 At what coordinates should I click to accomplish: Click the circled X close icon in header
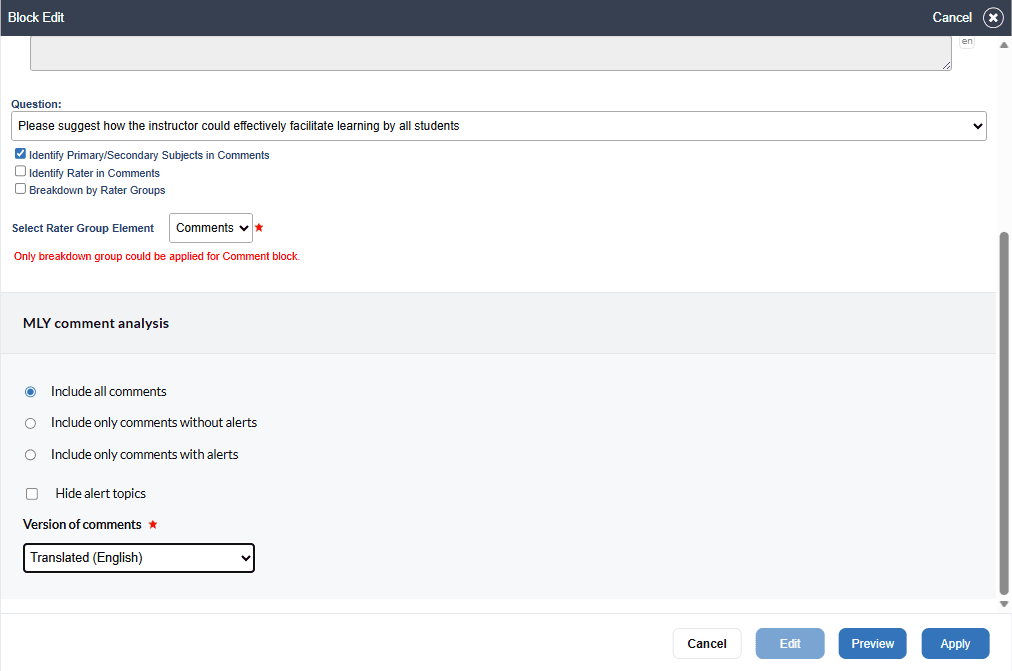tap(992, 18)
